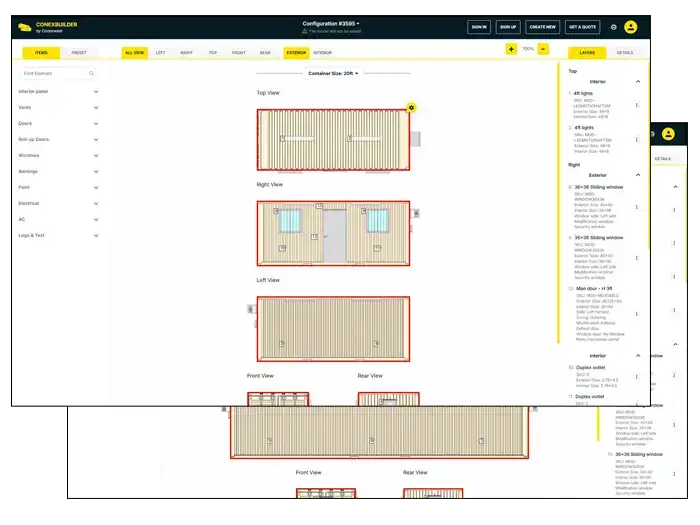The width and height of the screenshot is (700, 525).
Task: Click the zoom in plus button
Action: click(511, 48)
